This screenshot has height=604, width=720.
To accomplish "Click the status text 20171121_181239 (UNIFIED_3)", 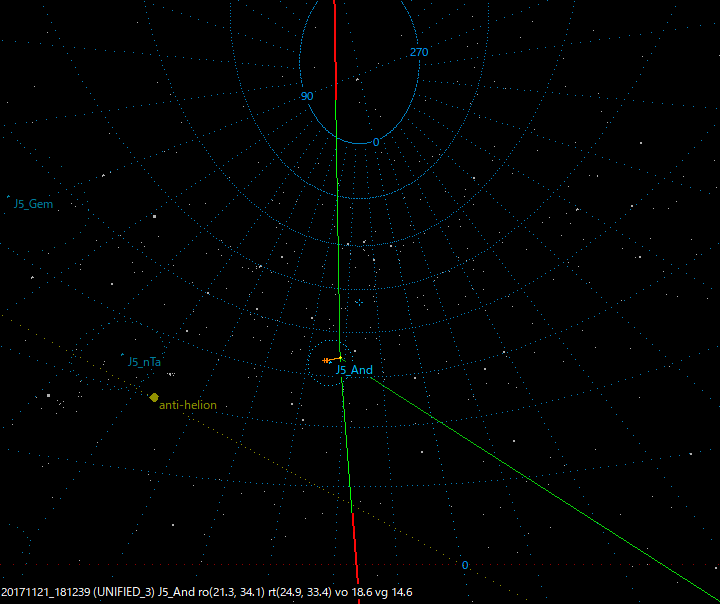I will [x=78, y=593].
